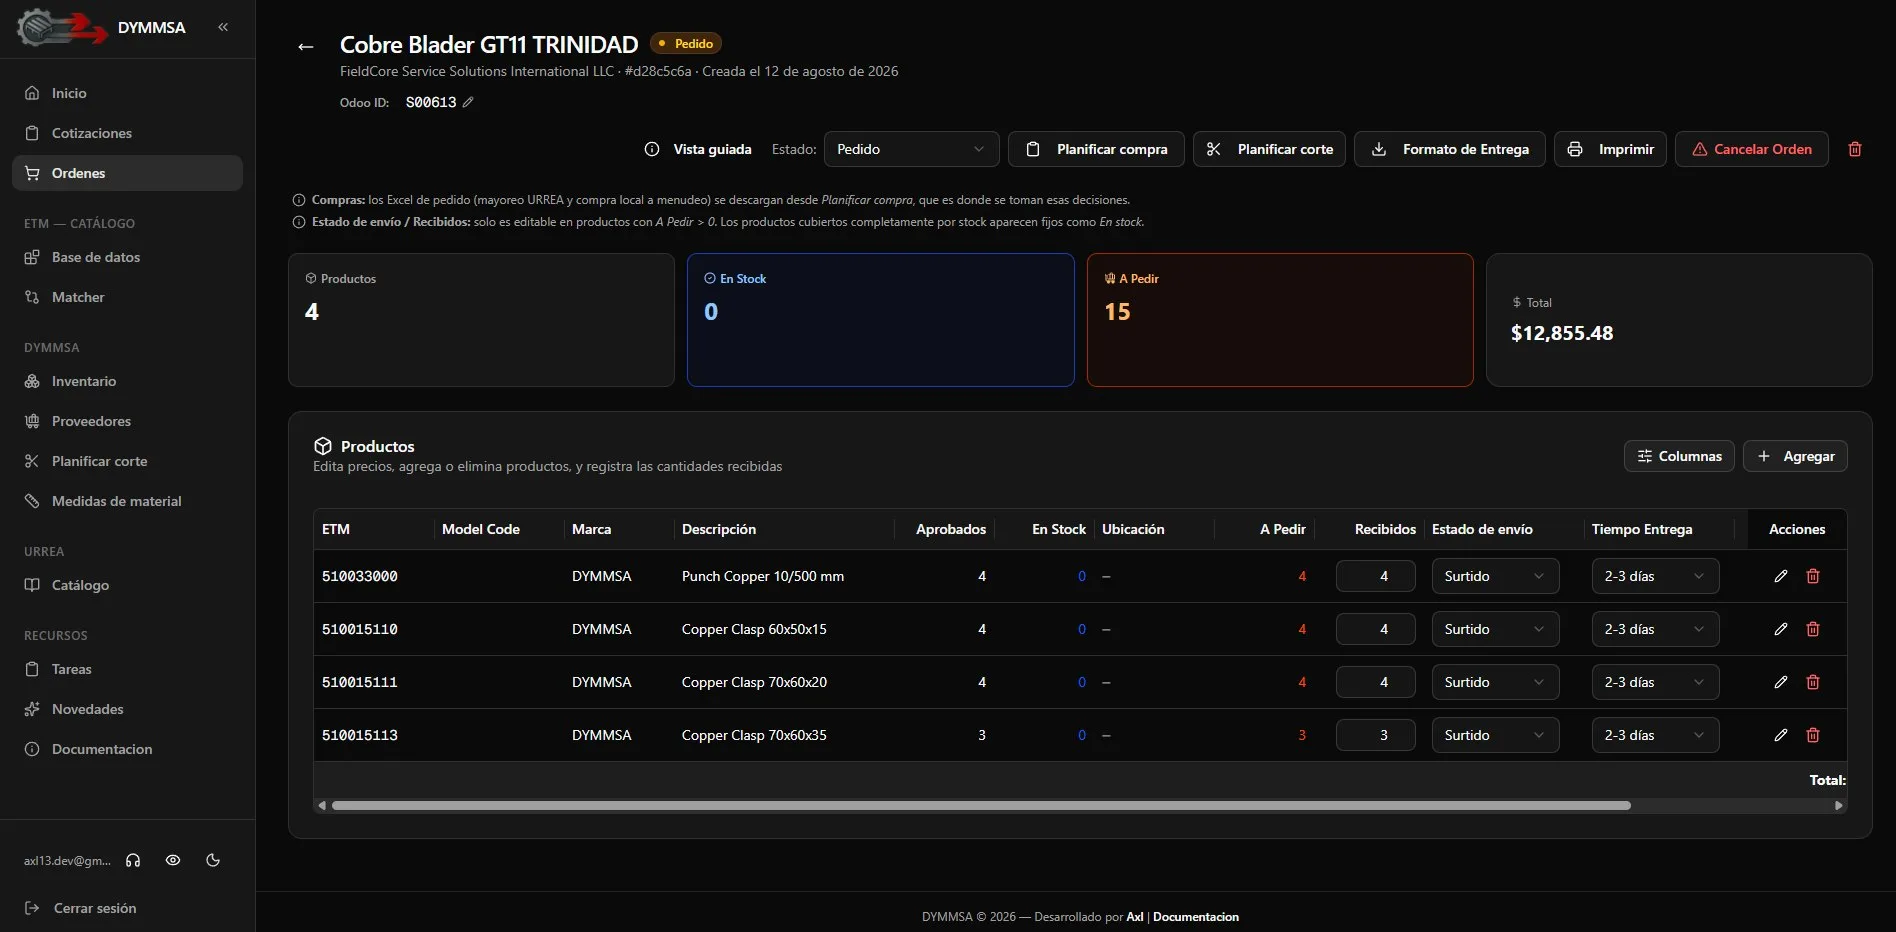Delete Copper Clasp 60x50x15 row
The height and width of the screenshot is (932, 1896).
pyautogui.click(x=1813, y=629)
